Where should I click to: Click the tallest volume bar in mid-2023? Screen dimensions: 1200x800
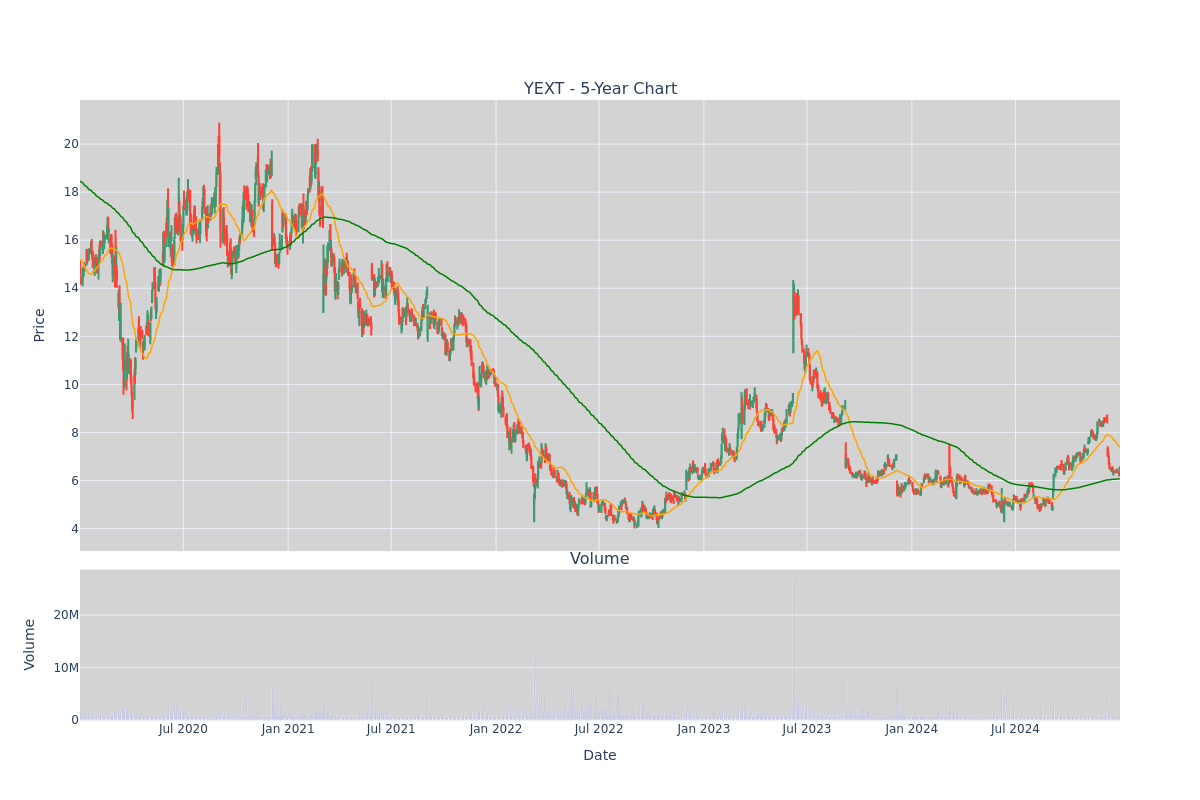pos(793,650)
